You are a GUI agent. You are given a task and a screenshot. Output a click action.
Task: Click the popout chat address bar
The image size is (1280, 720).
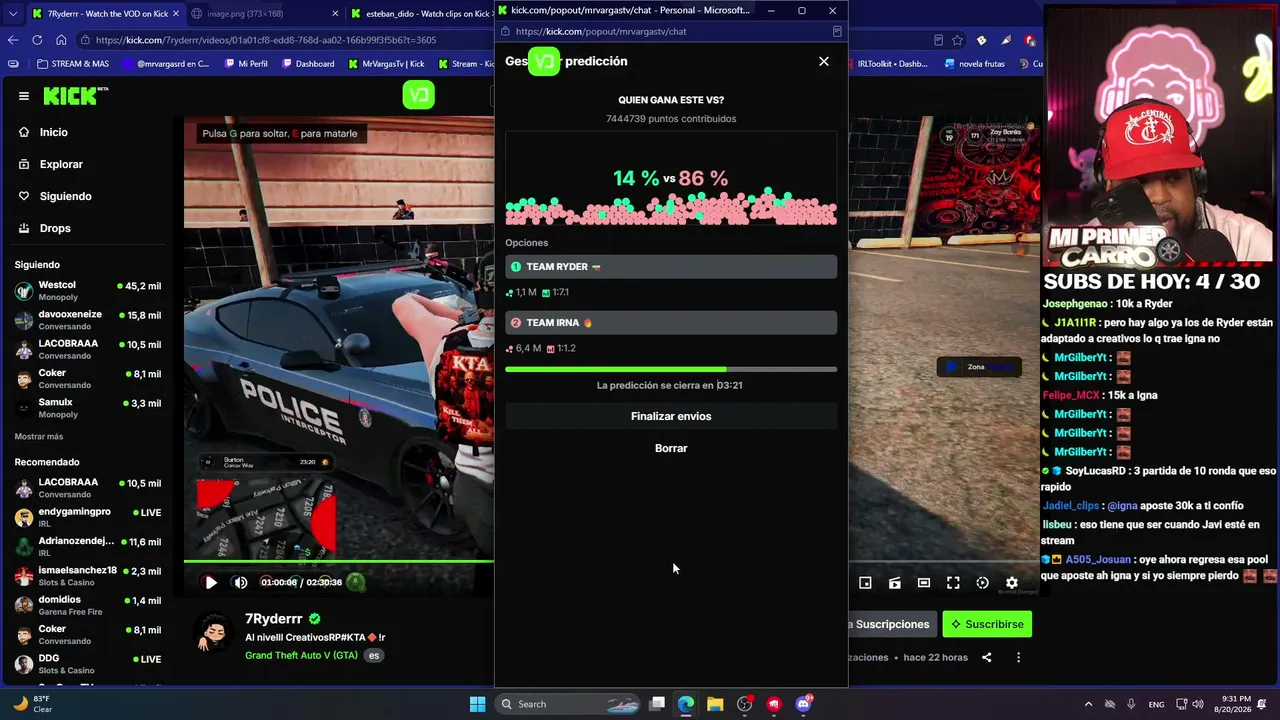pyautogui.click(x=672, y=31)
